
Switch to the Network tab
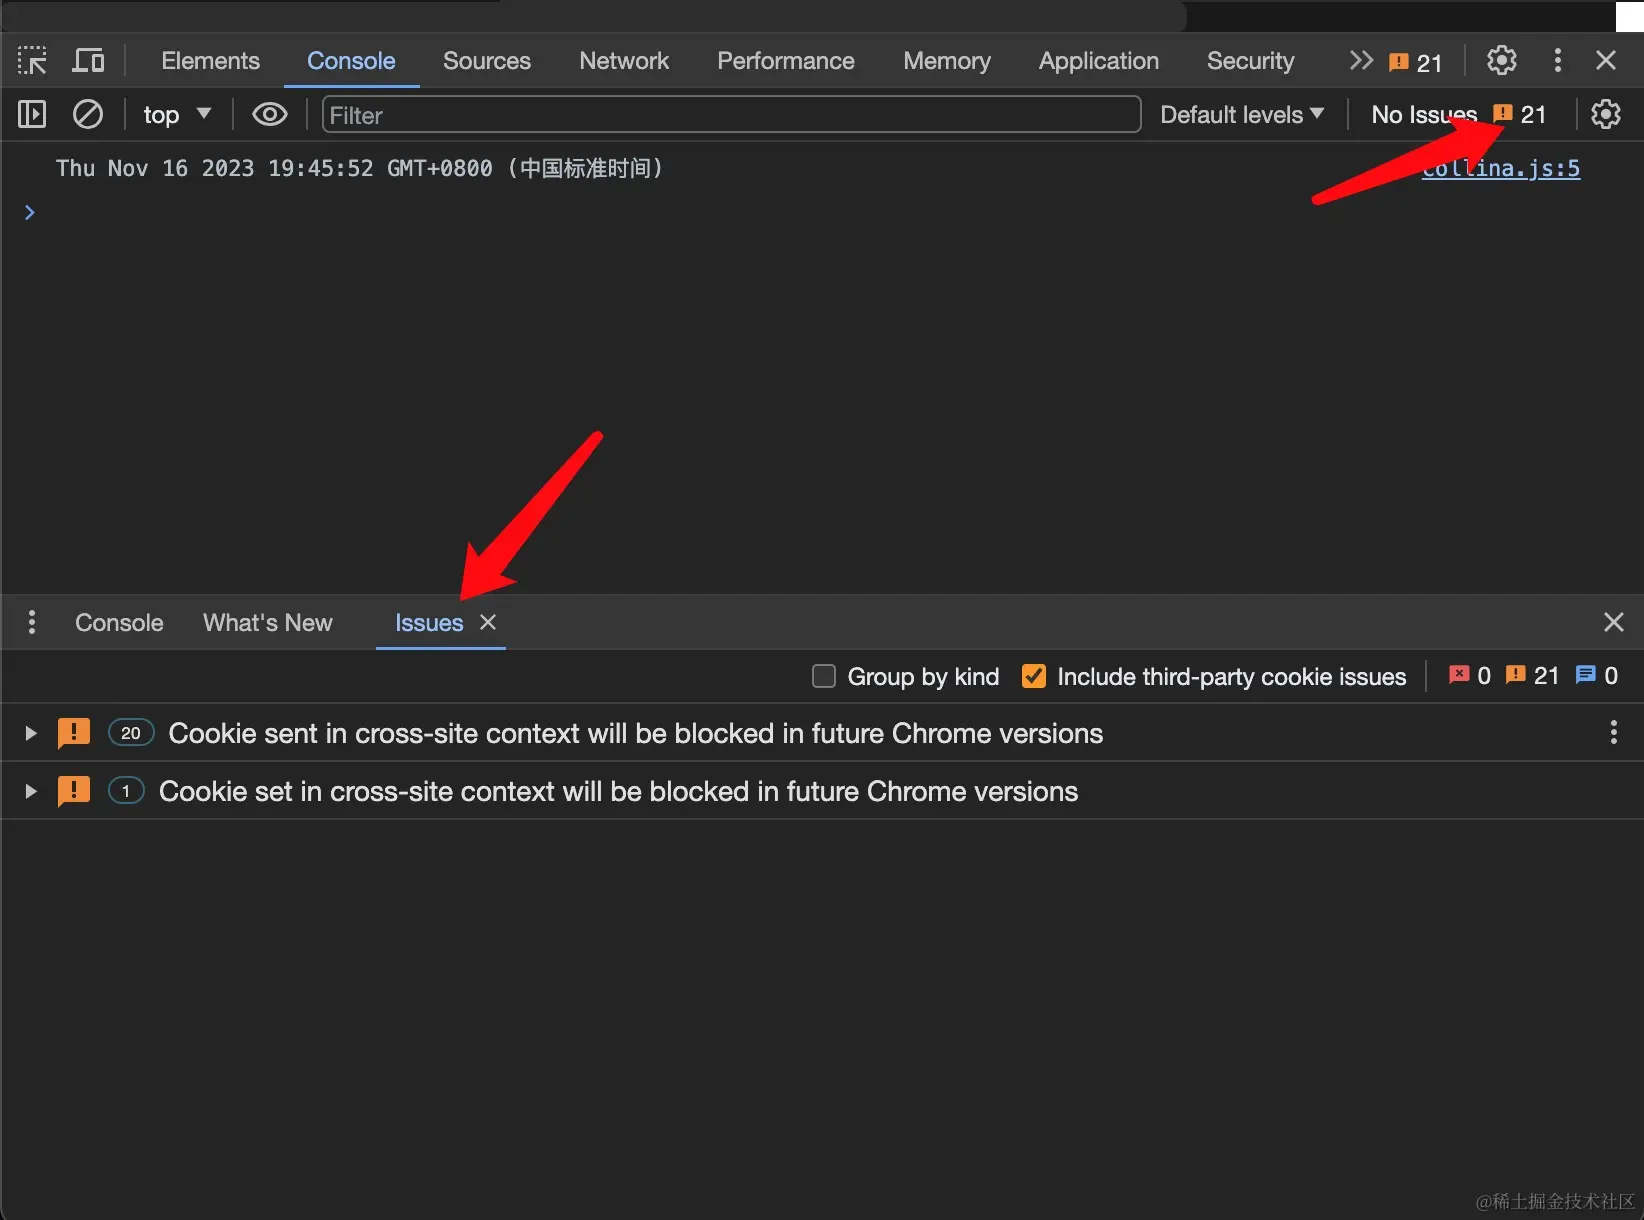click(x=623, y=60)
